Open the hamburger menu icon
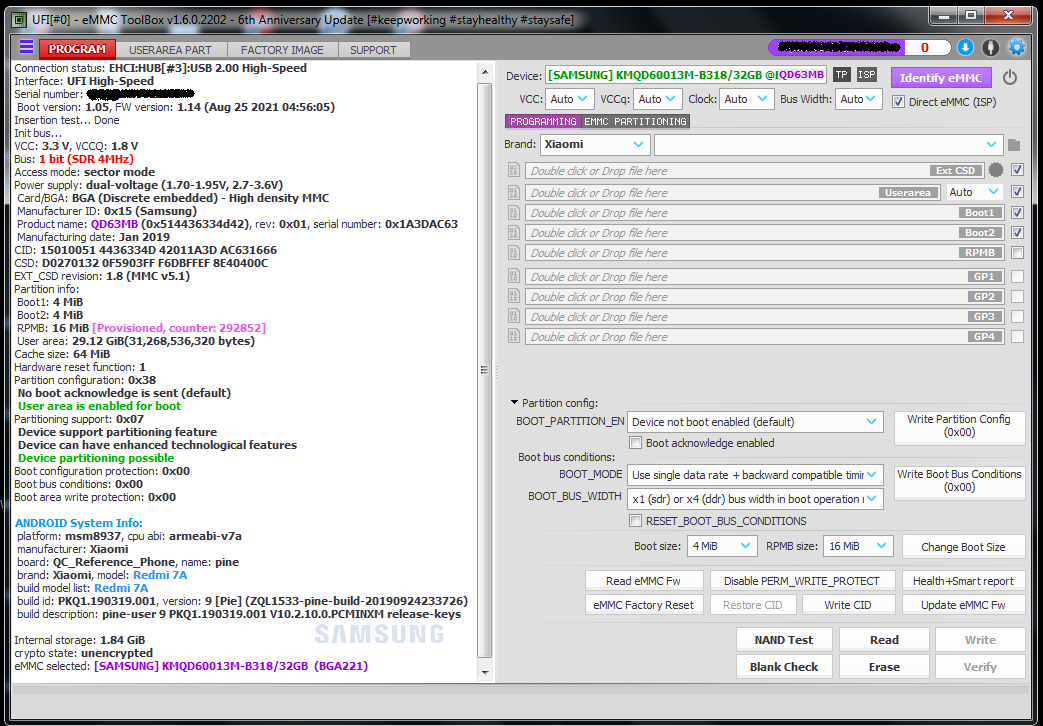Image resolution: width=1043 pixels, height=726 pixels. 26,47
